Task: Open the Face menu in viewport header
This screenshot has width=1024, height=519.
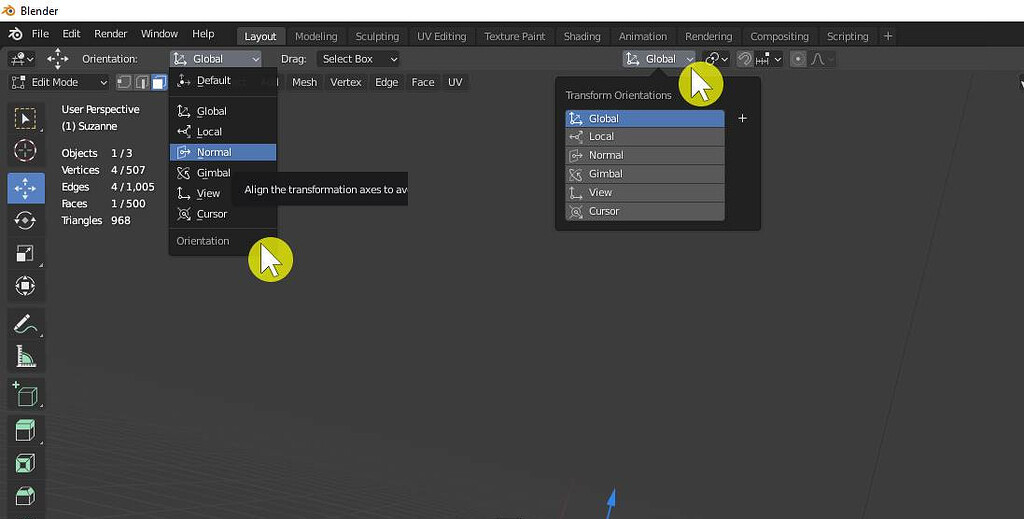Action: pyautogui.click(x=423, y=82)
